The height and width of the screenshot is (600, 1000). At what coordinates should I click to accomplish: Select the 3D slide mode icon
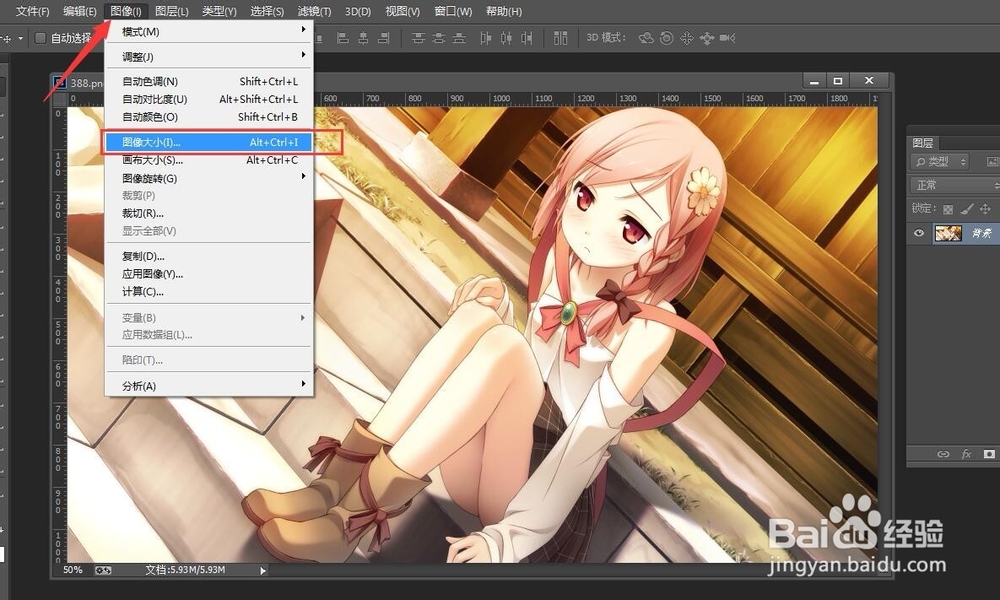pos(707,38)
